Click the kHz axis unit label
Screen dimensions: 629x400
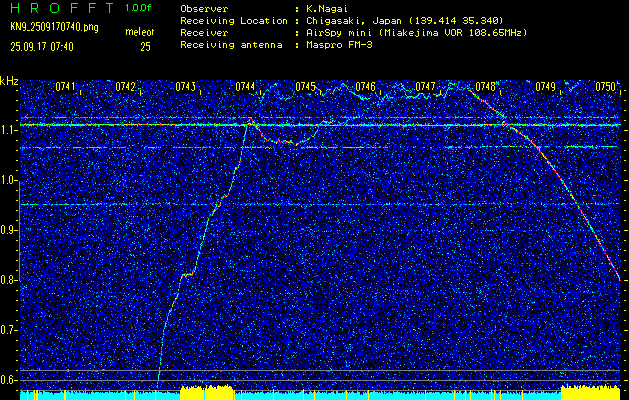[x=9, y=81]
